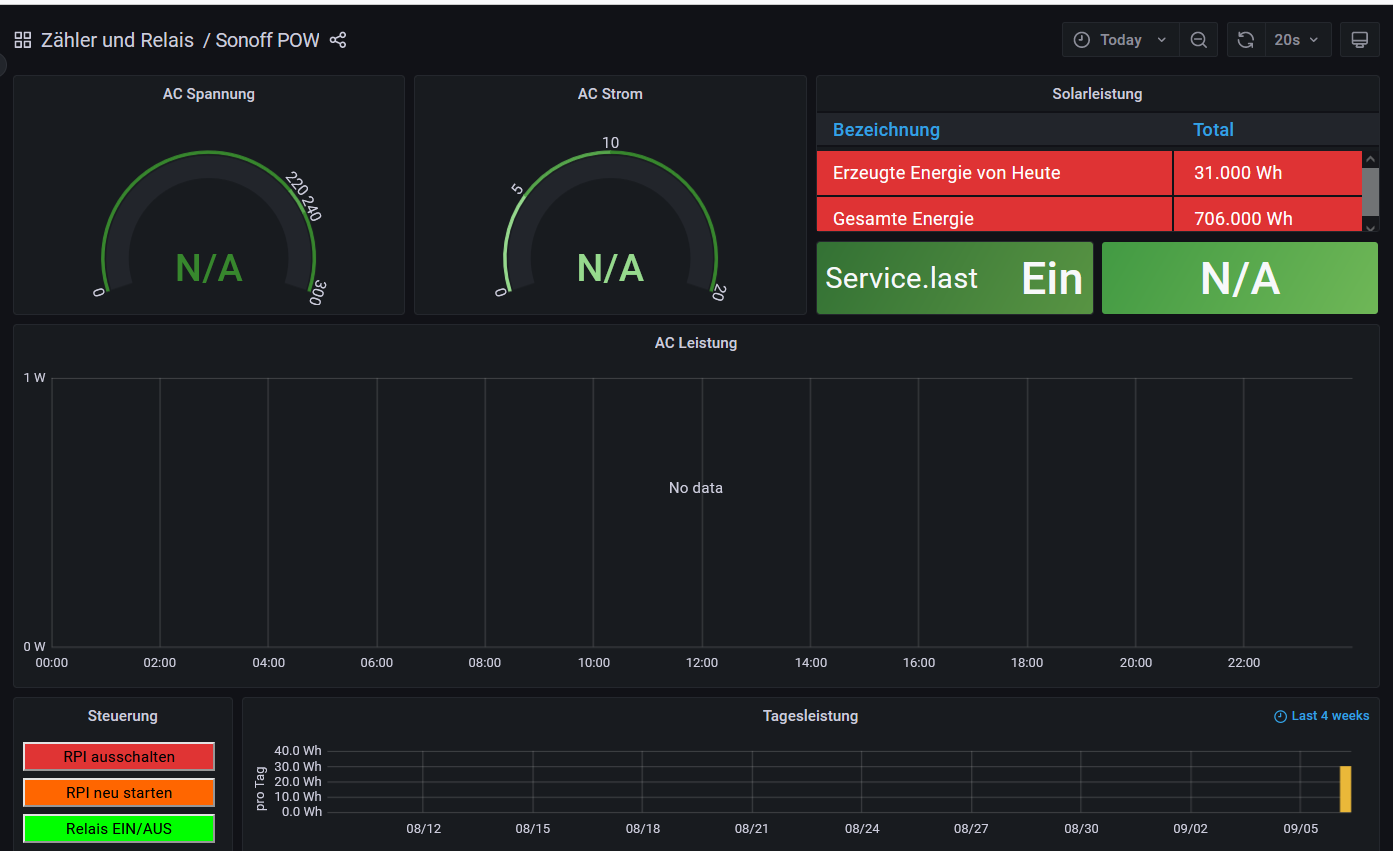
Task: Sort table by Bezeichnung column header
Action: point(886,130)
